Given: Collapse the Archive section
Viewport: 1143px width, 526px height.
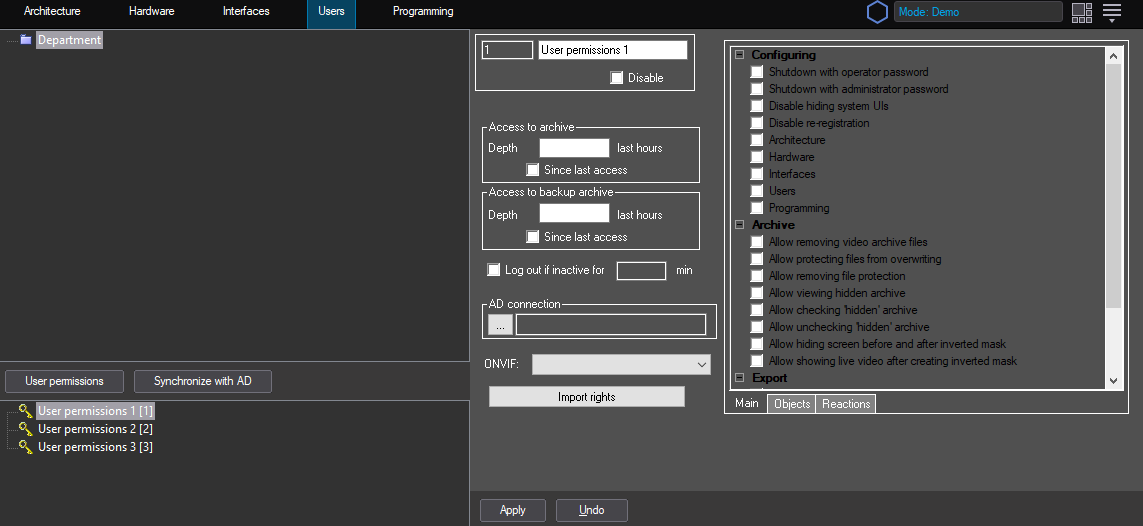Looking at the screenshot, I should click(739, 226).
